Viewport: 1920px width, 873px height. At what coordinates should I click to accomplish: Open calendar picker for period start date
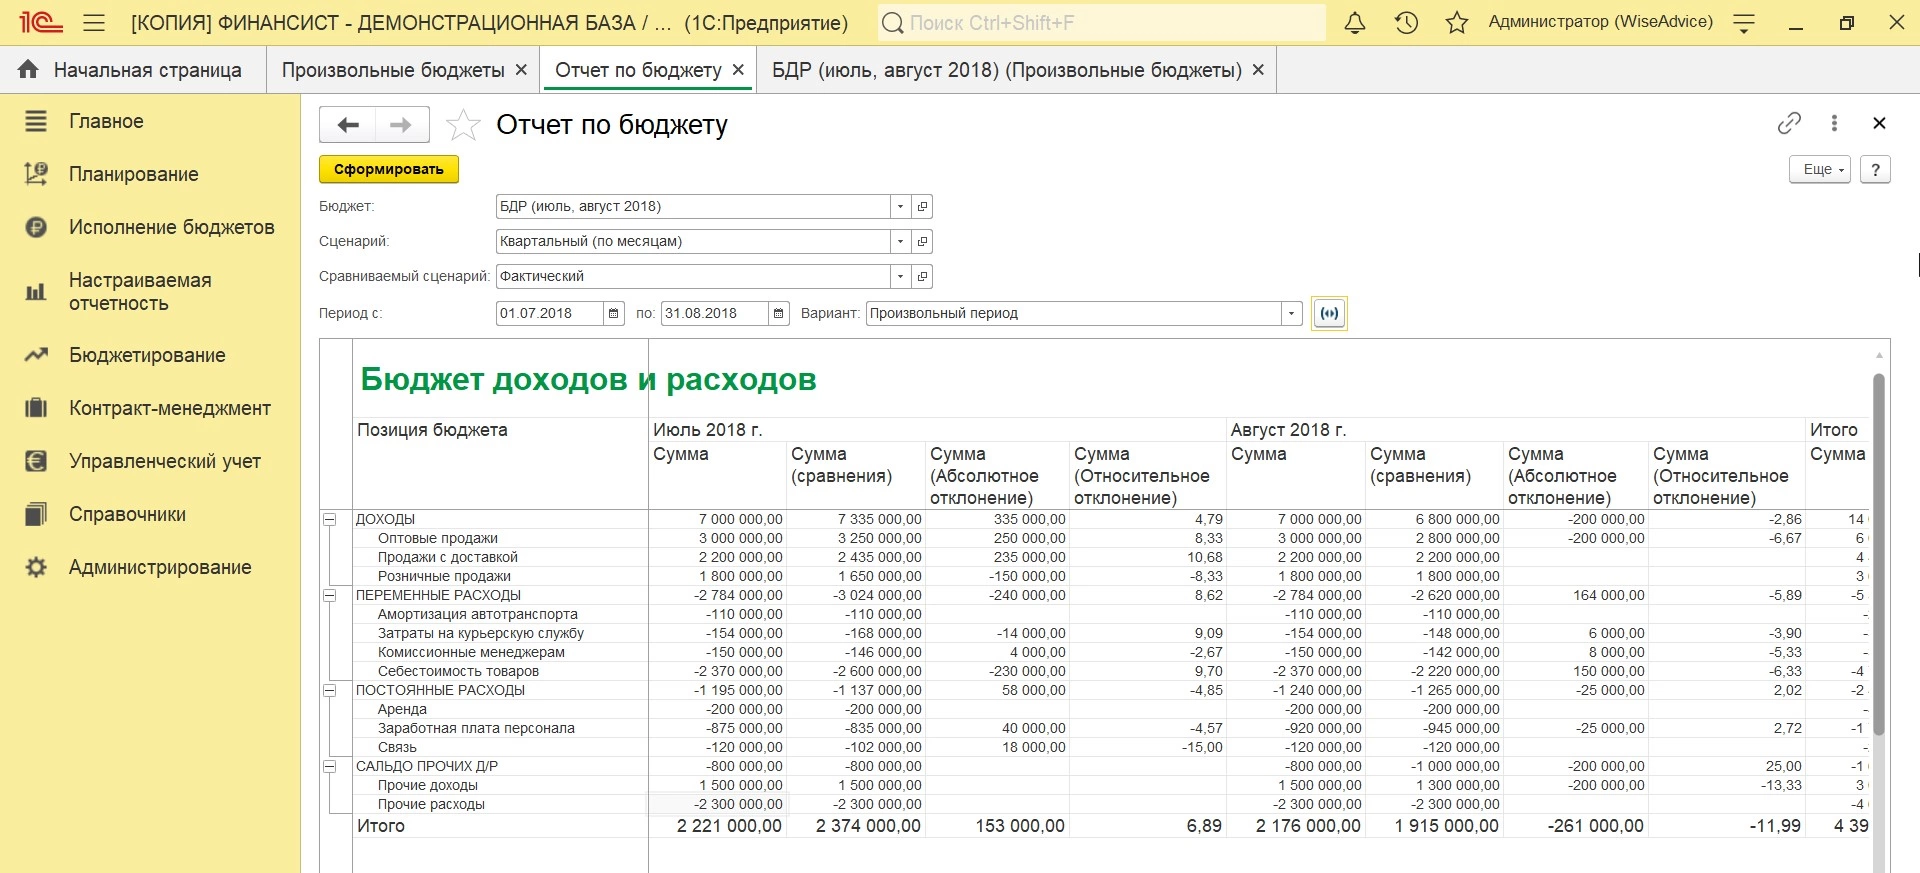coord(614,314)
